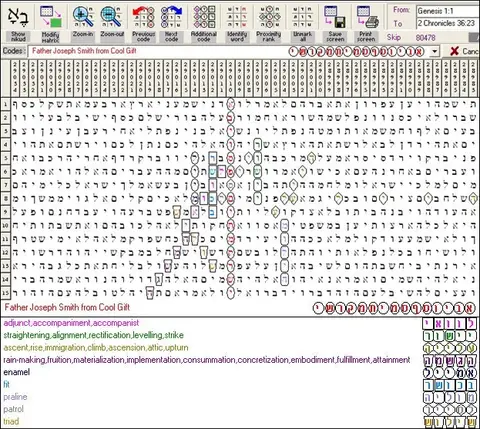
Task: Select the Identify word icon
Action: pyautogui.click(x=237, y=17)
